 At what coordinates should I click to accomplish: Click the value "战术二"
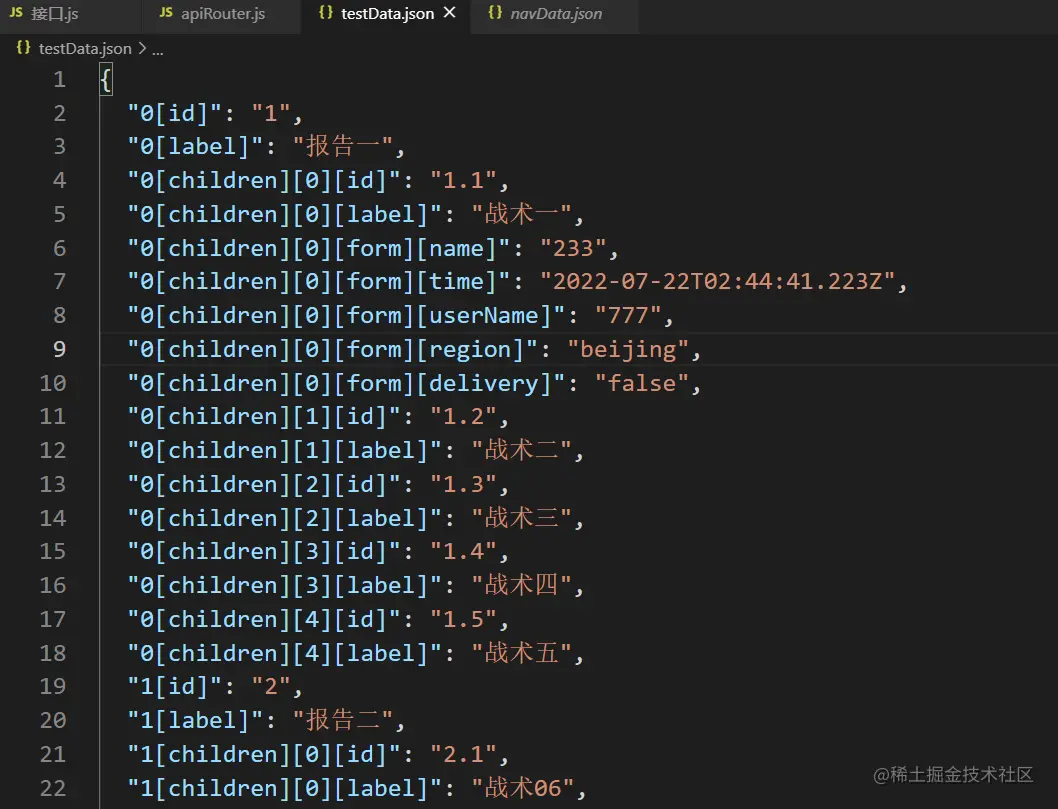point(522,450)
